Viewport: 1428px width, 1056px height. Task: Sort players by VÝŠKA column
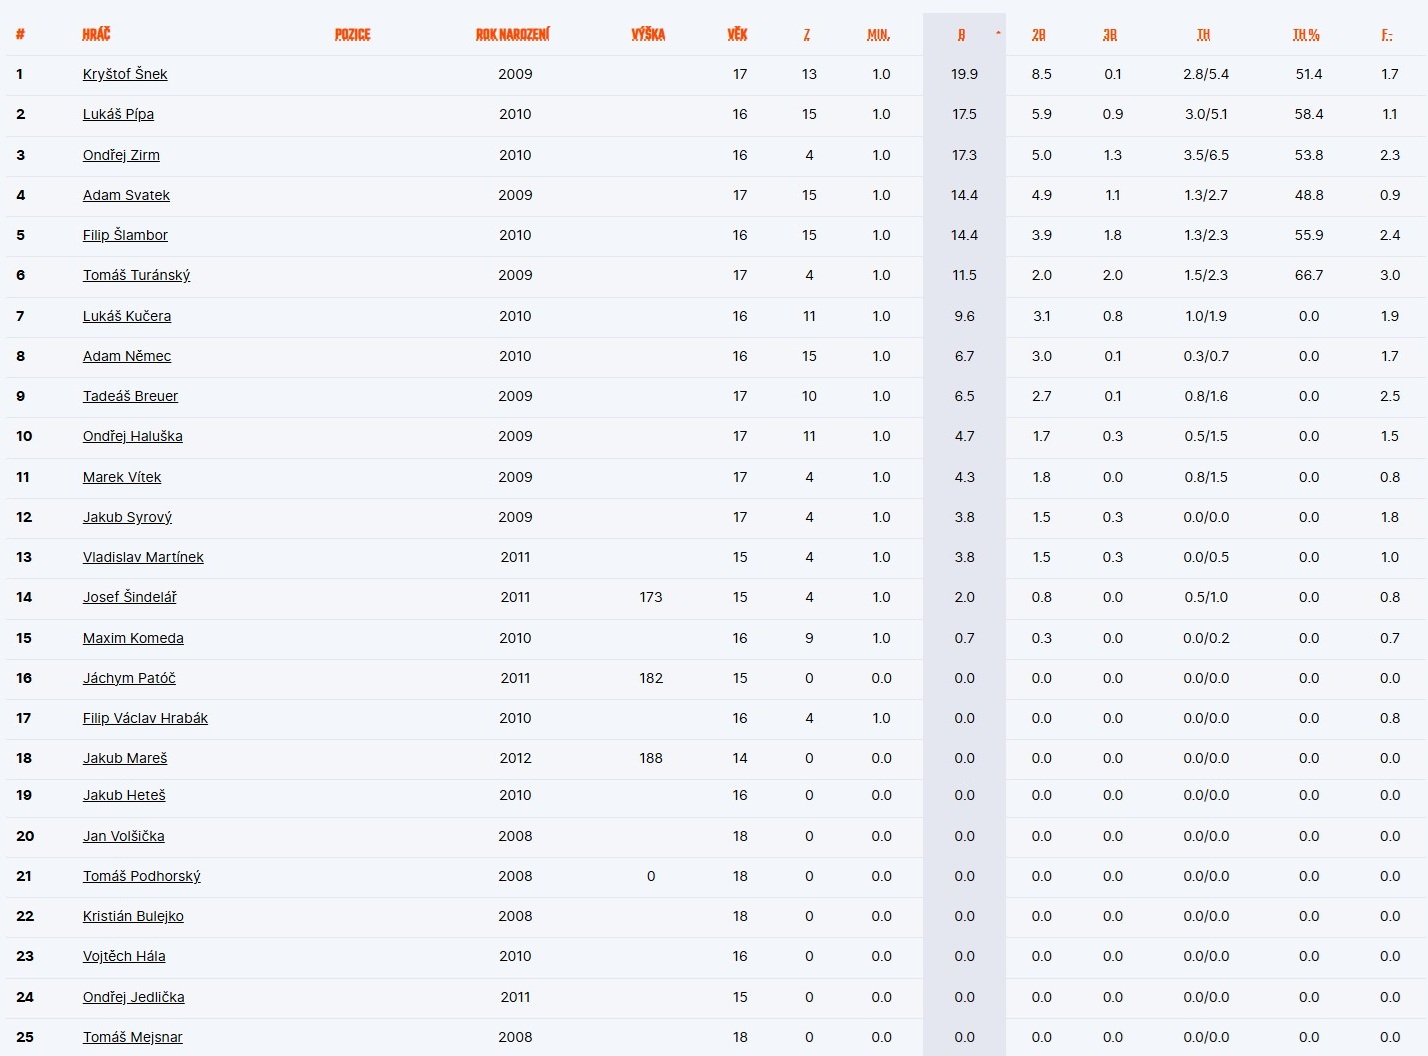tap(648, 35)
